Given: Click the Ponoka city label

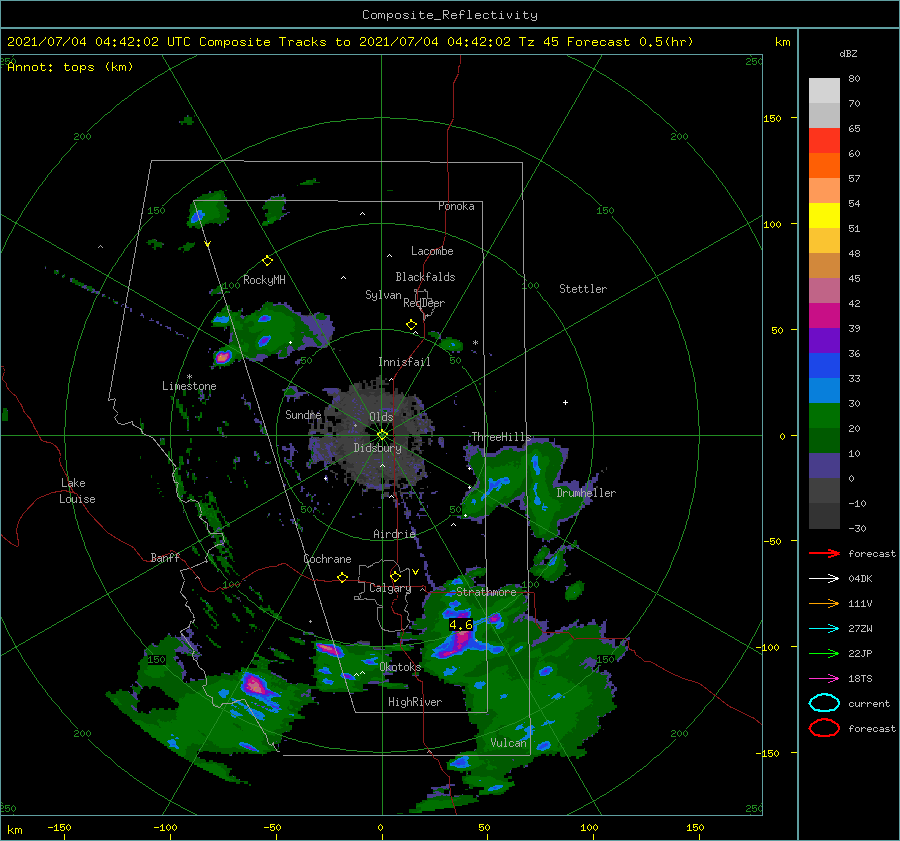Looking at the screenshot, I should tap(456, 206).
